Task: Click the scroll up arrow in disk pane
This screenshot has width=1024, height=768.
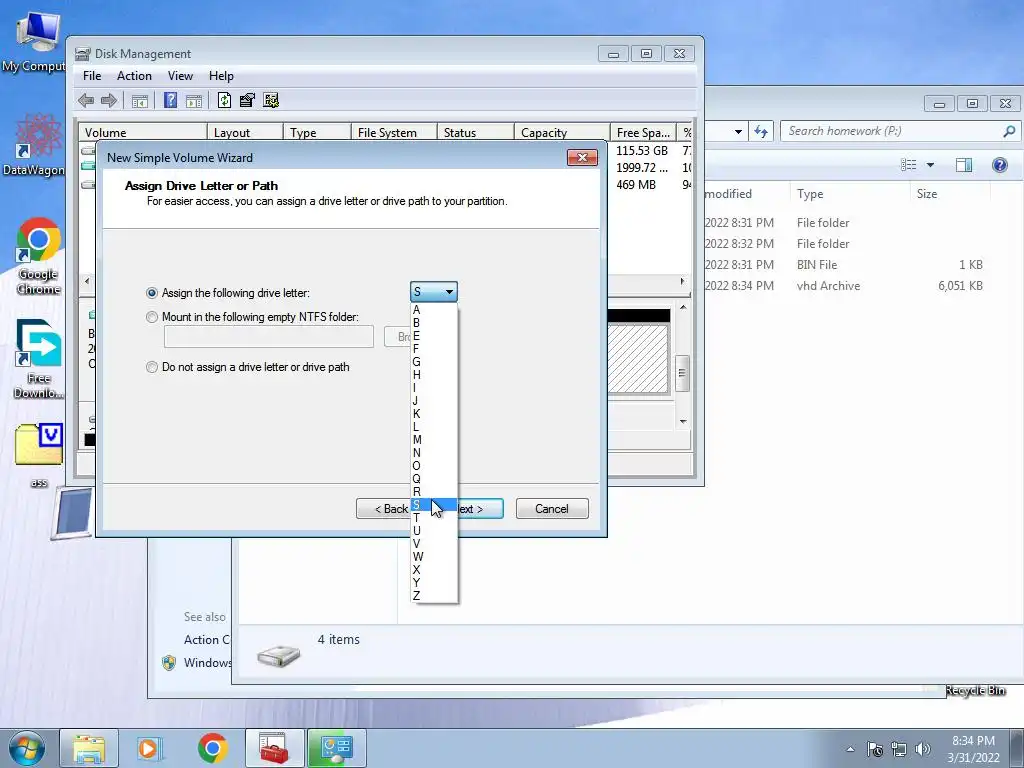Action: click(683, 308)
